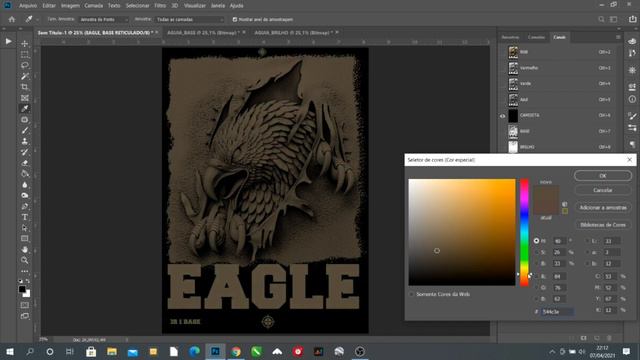640x360 pixels.
Task: Select the Path Selection tool
Action: 25,228
